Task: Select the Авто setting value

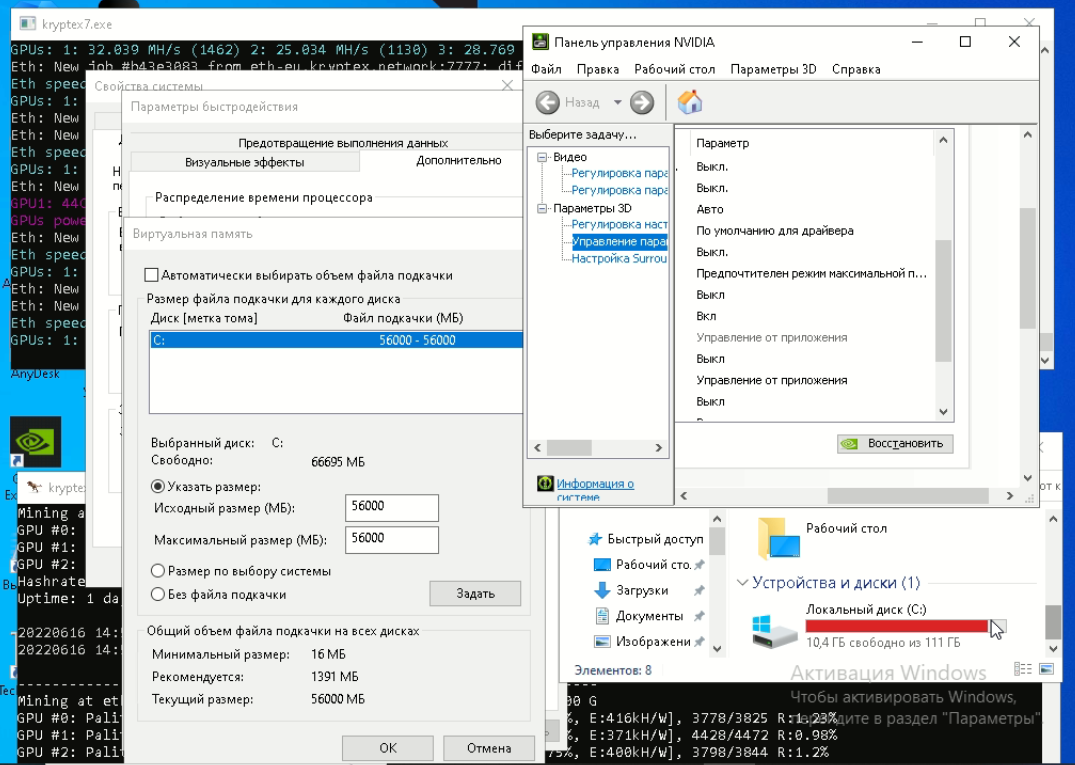Action: [710, 209]
